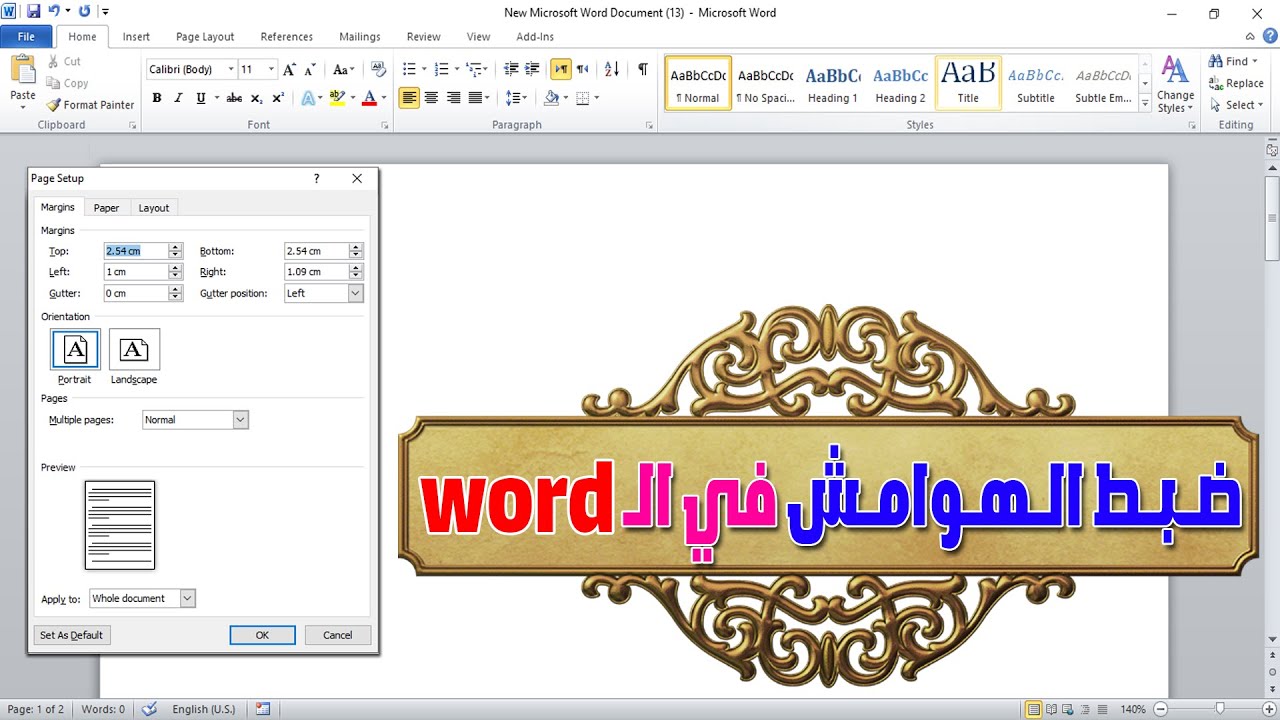
Task: Apply the Text Effects glowing A
Action: pyautogui.click(x=308, y=98)
